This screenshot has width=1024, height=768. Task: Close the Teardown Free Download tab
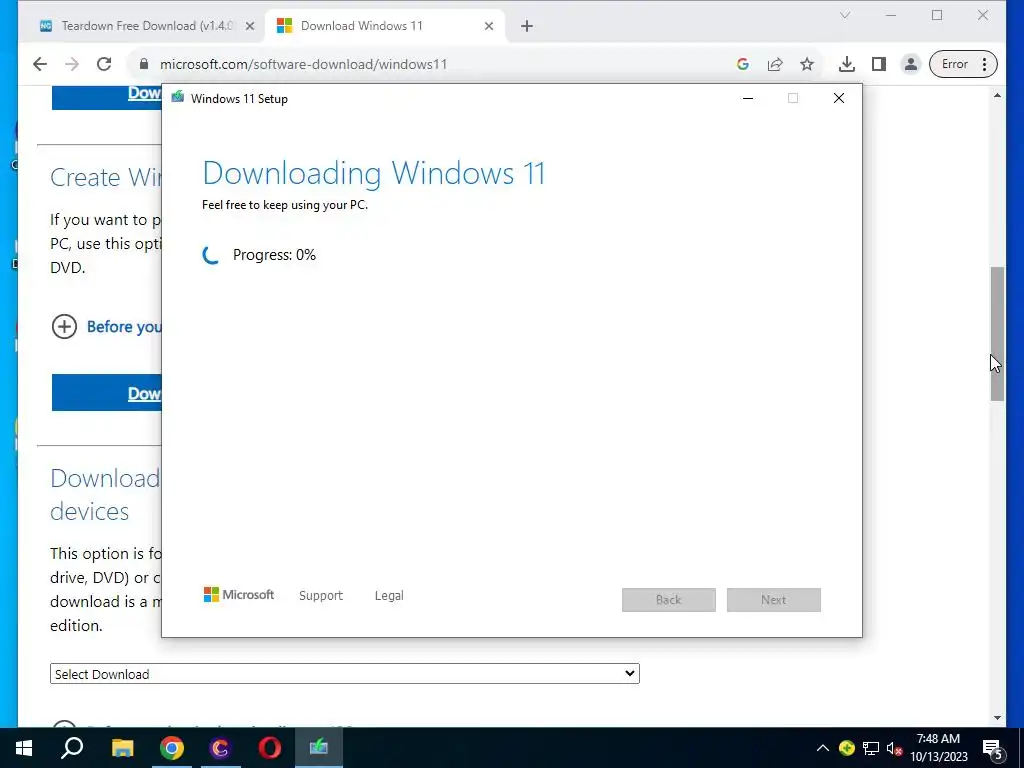tap(249, 26)
